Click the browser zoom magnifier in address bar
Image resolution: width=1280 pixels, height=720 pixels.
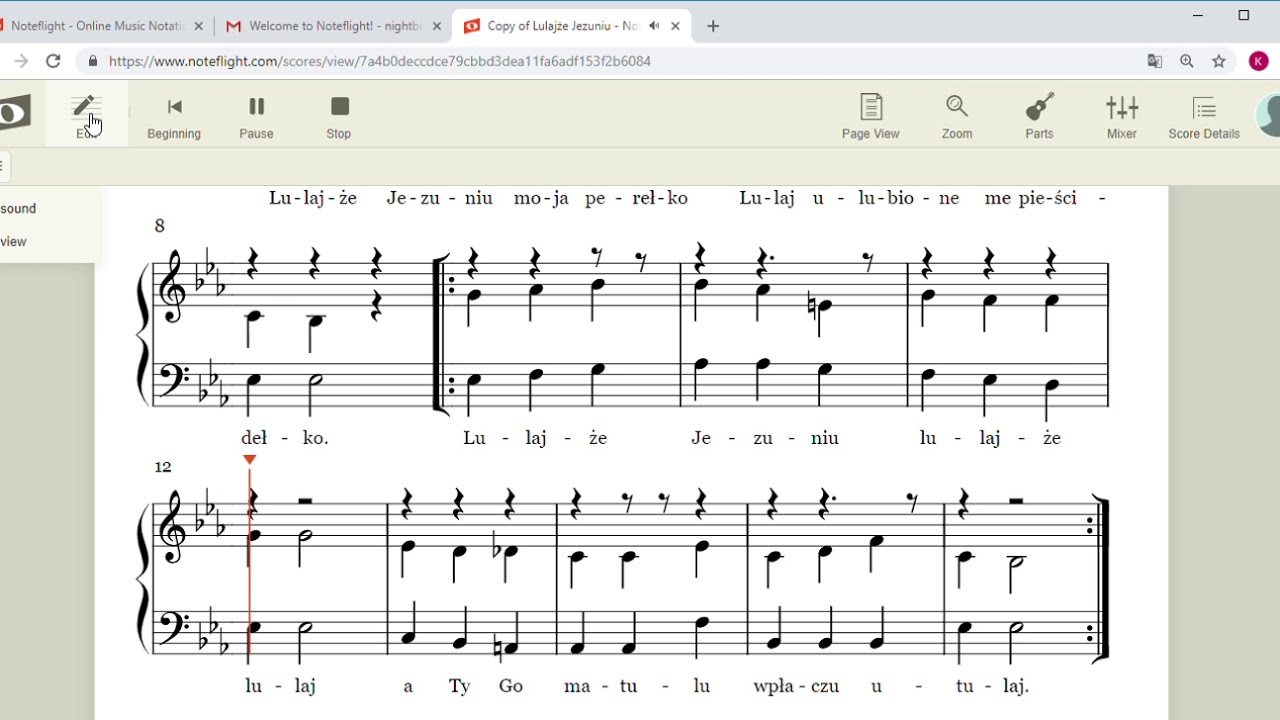point(1187,61)
